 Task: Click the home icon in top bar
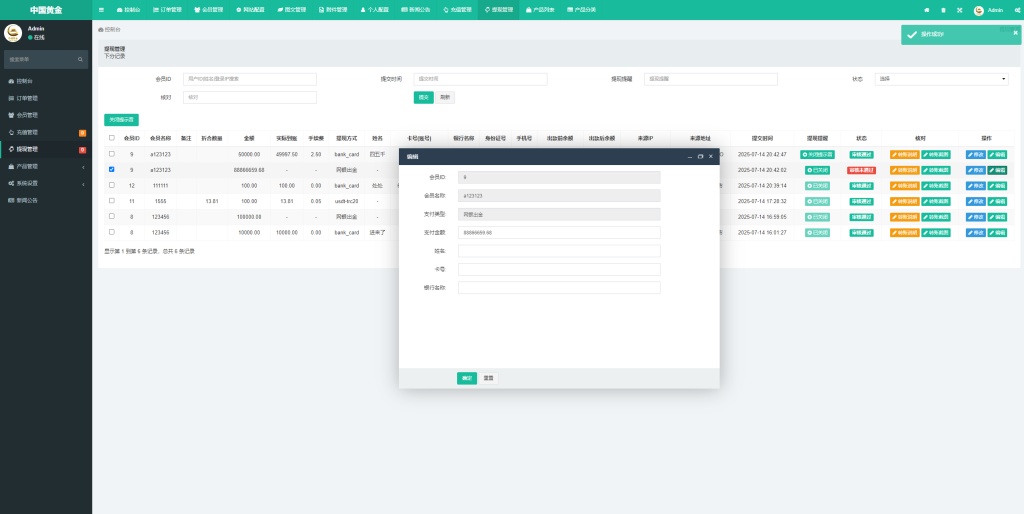tap(926, 10)
